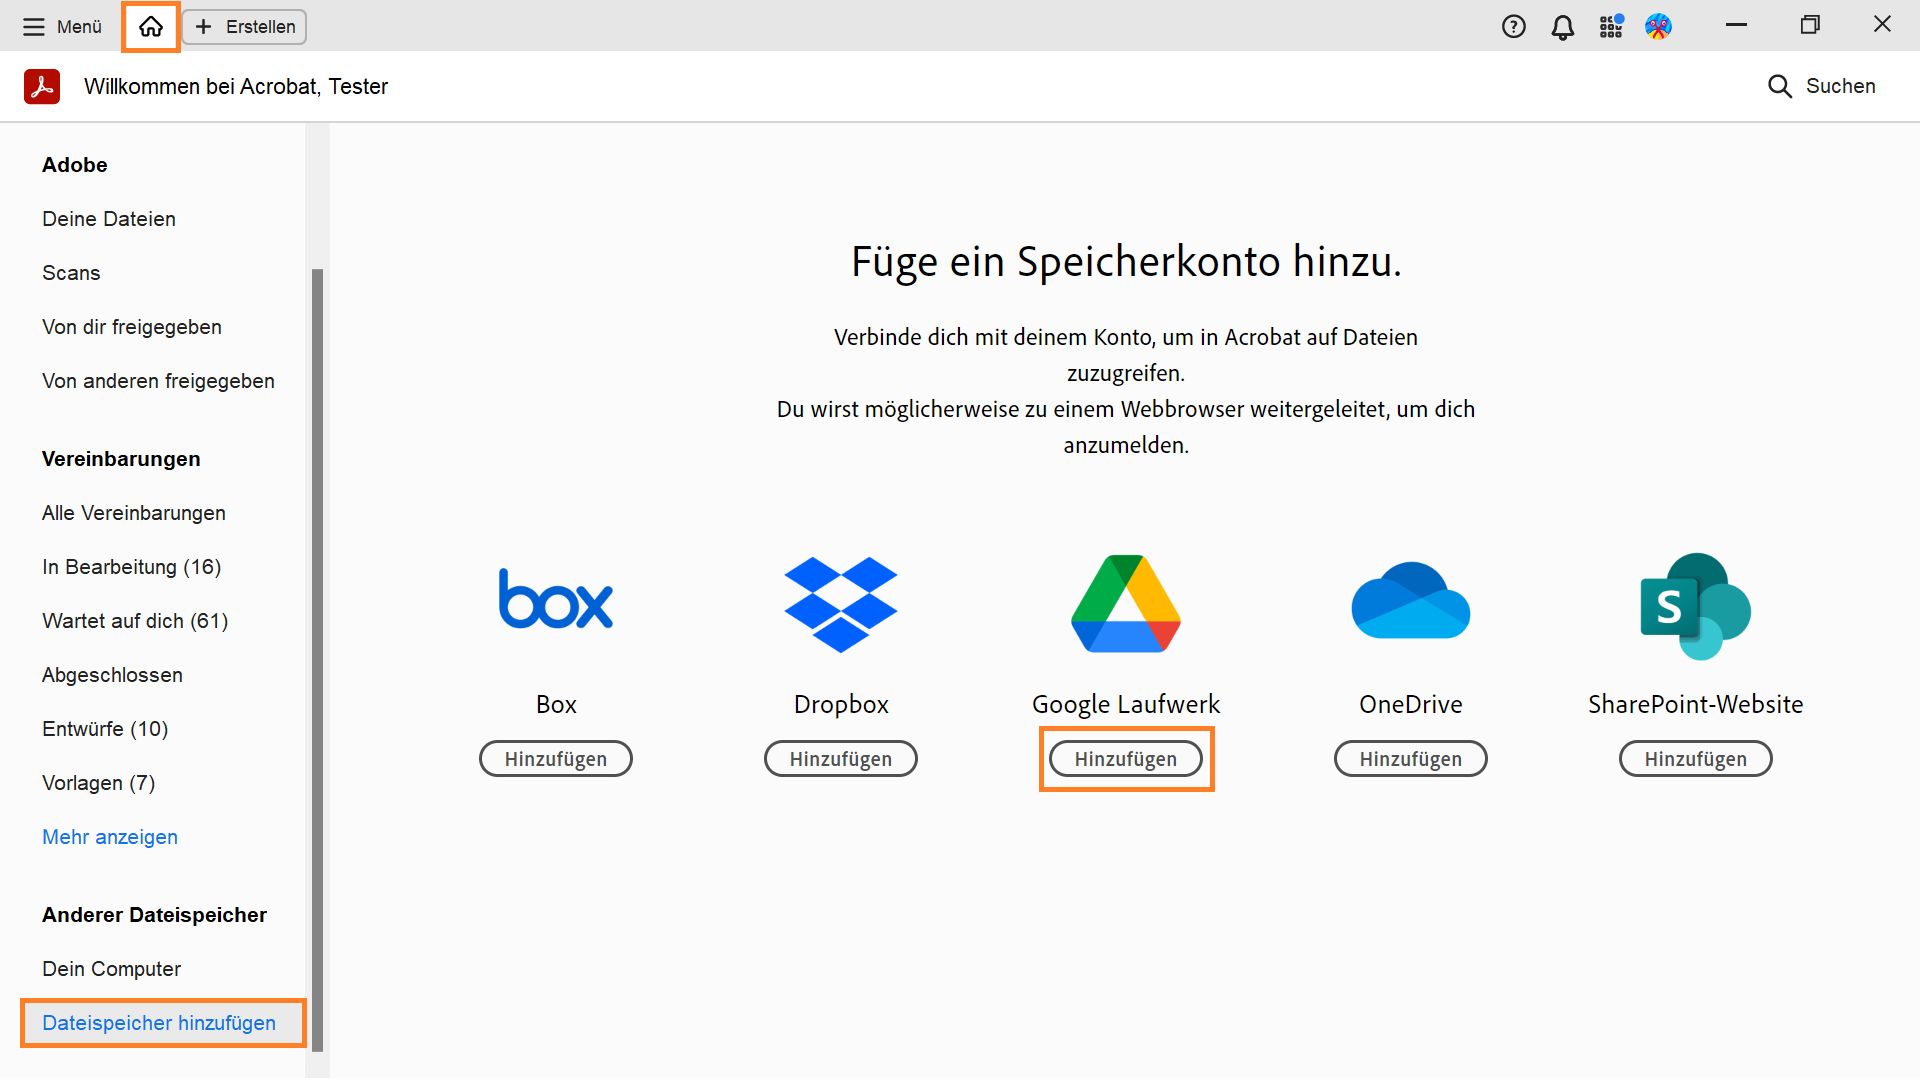Select the Dropbox logo
The height and width of the screenshot is (1080, 1920).
pos(841,603)
